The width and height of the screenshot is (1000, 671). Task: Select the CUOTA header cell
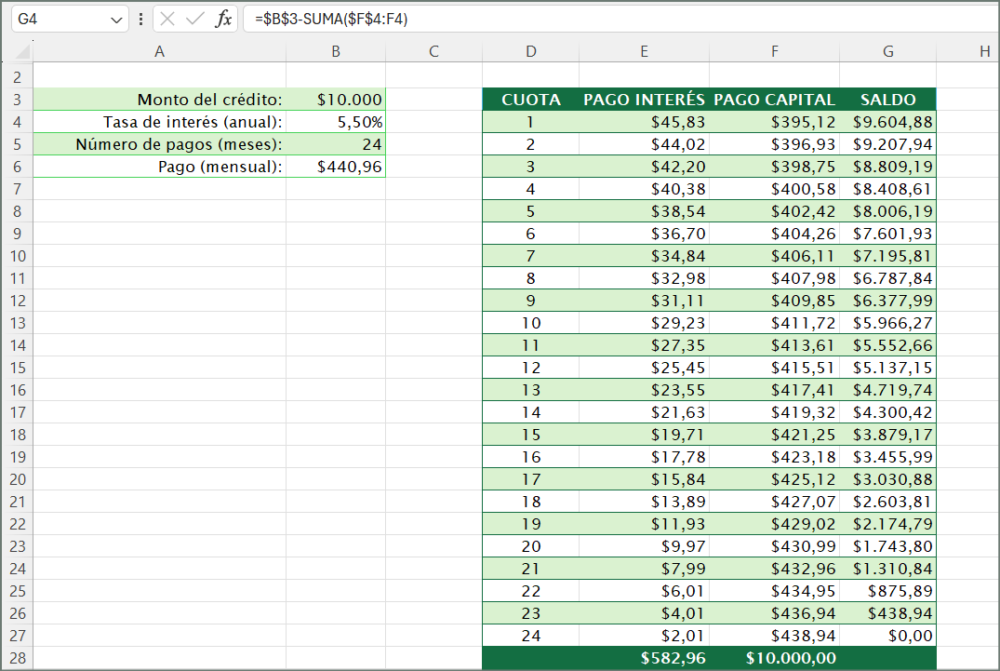[531, 99]
